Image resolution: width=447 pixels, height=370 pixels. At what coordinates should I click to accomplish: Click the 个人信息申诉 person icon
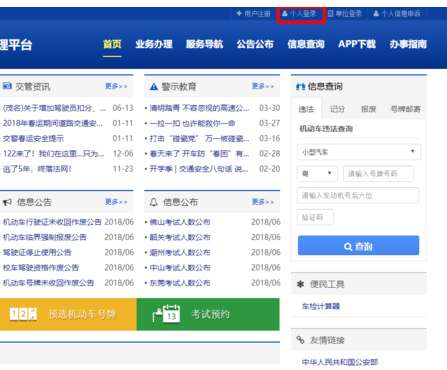click(x=376, y=13)
